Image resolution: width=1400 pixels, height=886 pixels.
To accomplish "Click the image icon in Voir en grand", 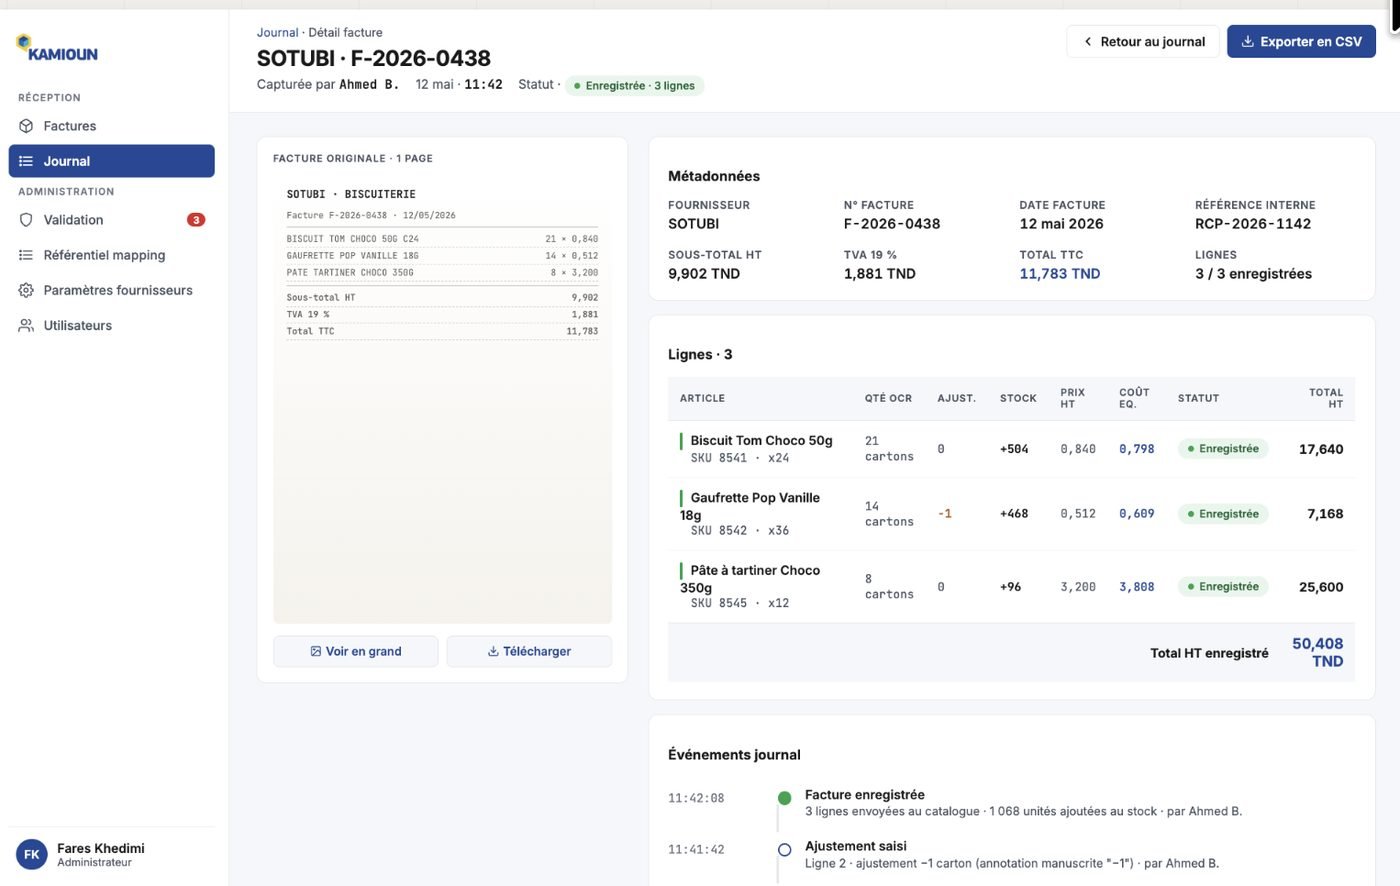I will (x=316, y=651).
